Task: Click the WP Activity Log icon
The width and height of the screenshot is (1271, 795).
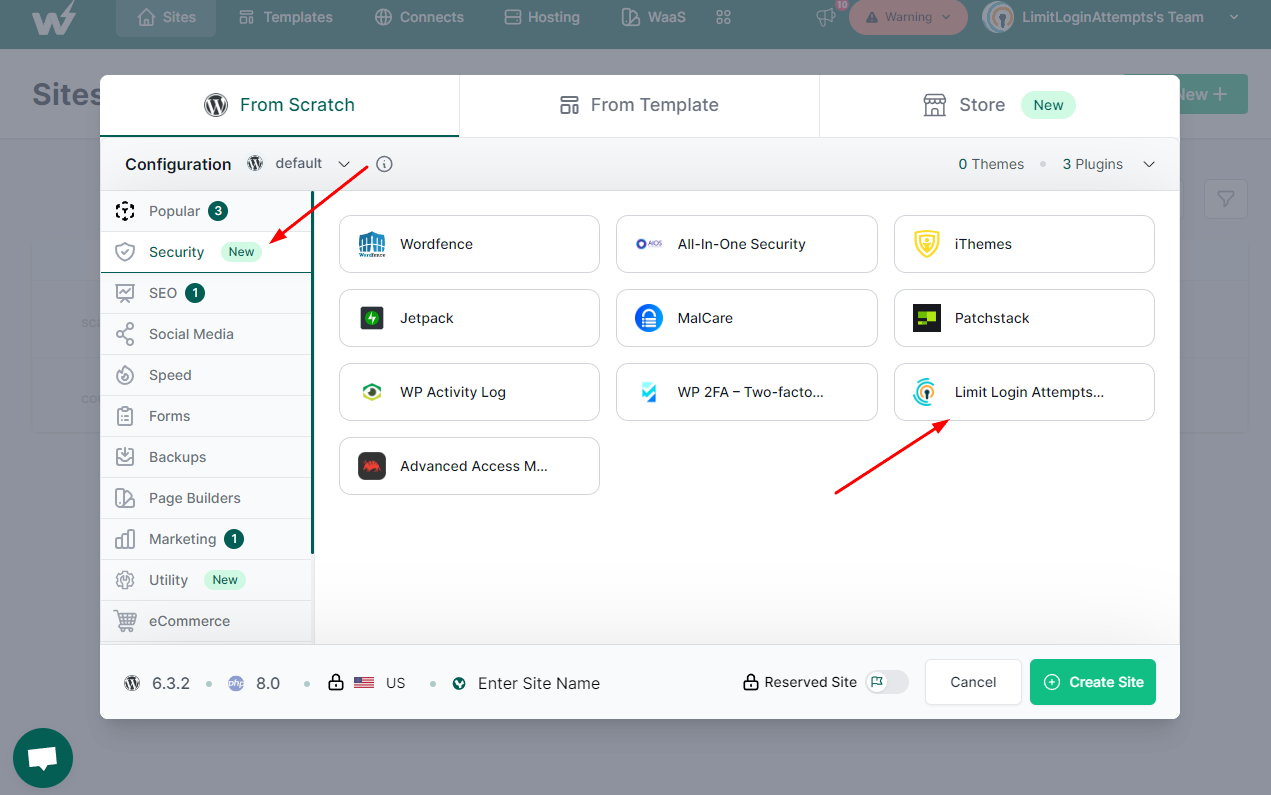Action: [372, 392]
